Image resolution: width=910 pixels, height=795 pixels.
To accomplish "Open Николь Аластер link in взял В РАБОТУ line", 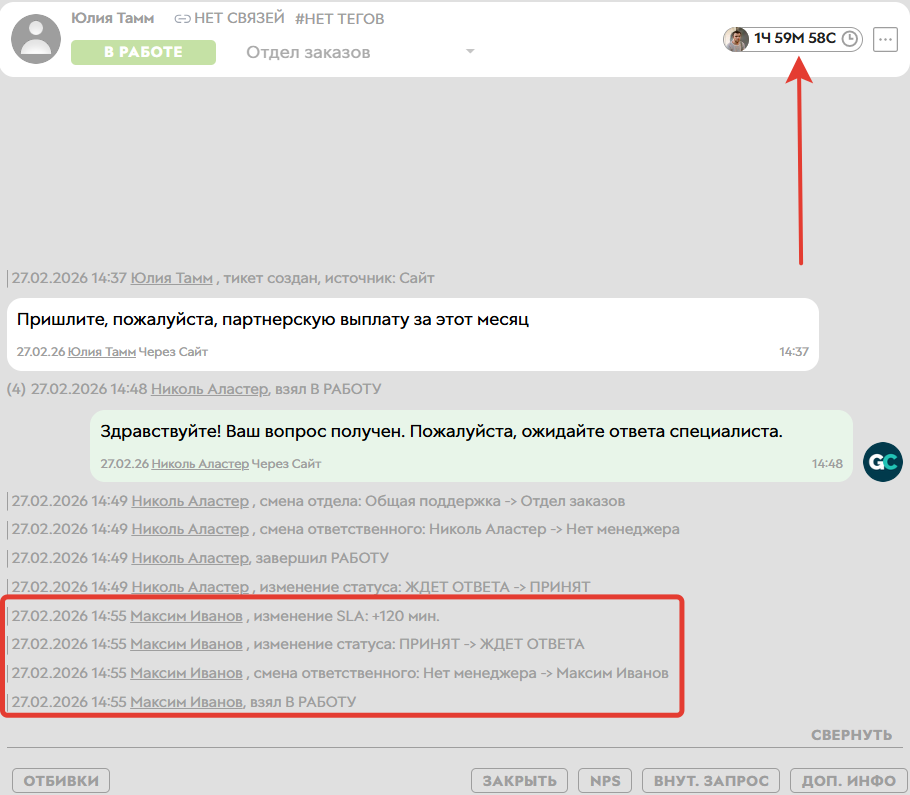I will pyautogui.click(x=210, y=389).
